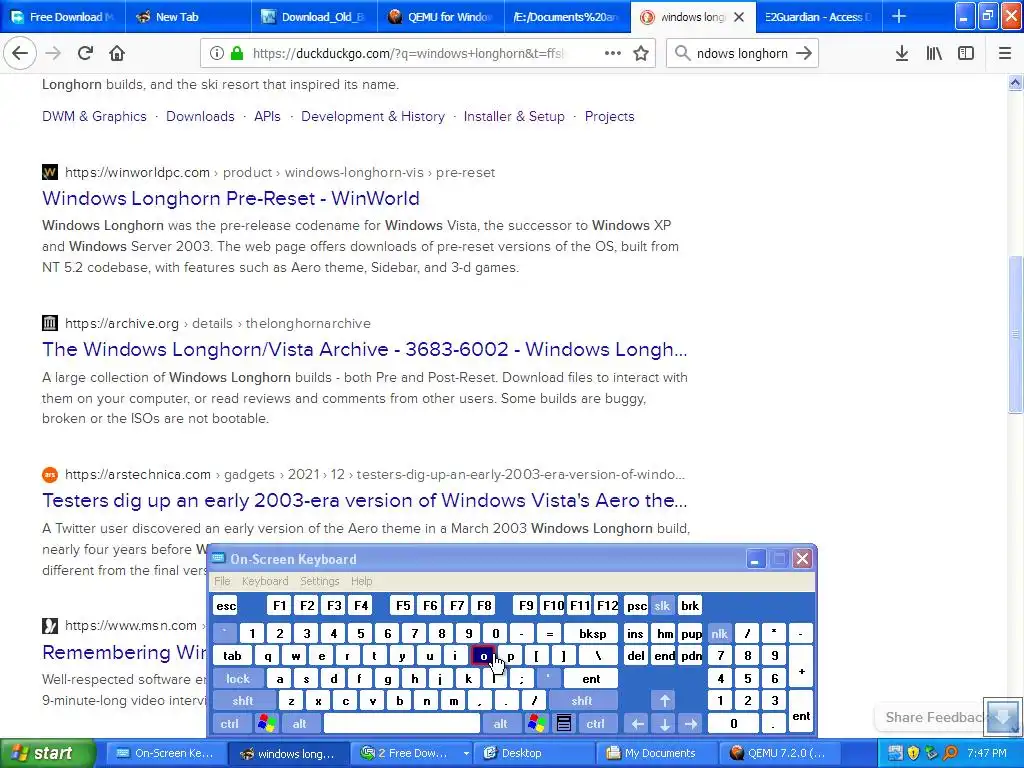Viewport: 1024px width, 768px height.
Task: Follow the DWM & Graphics sublink
Action: click(x=94, y=116)
